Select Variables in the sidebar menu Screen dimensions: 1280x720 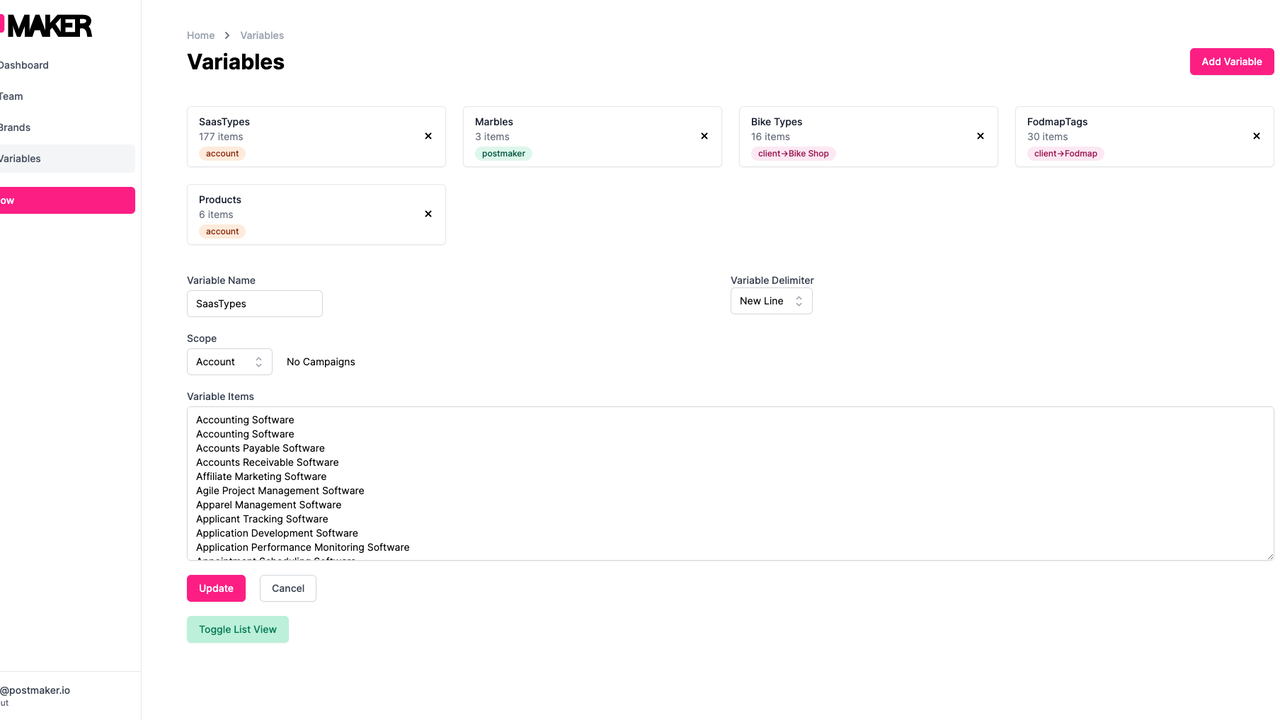(21, 158)
